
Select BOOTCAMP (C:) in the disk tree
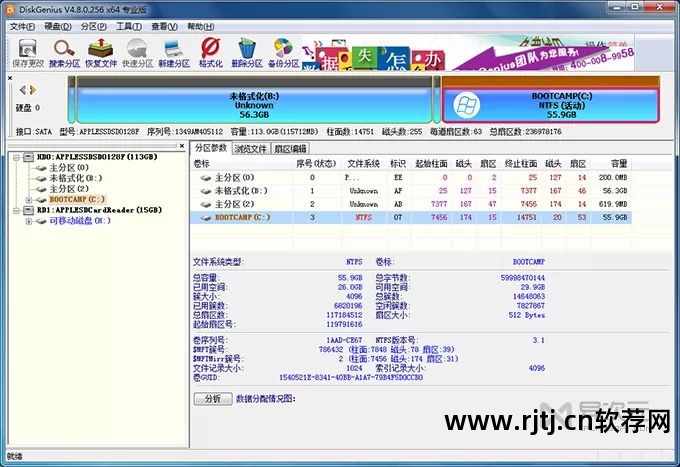tap(77, 199)
